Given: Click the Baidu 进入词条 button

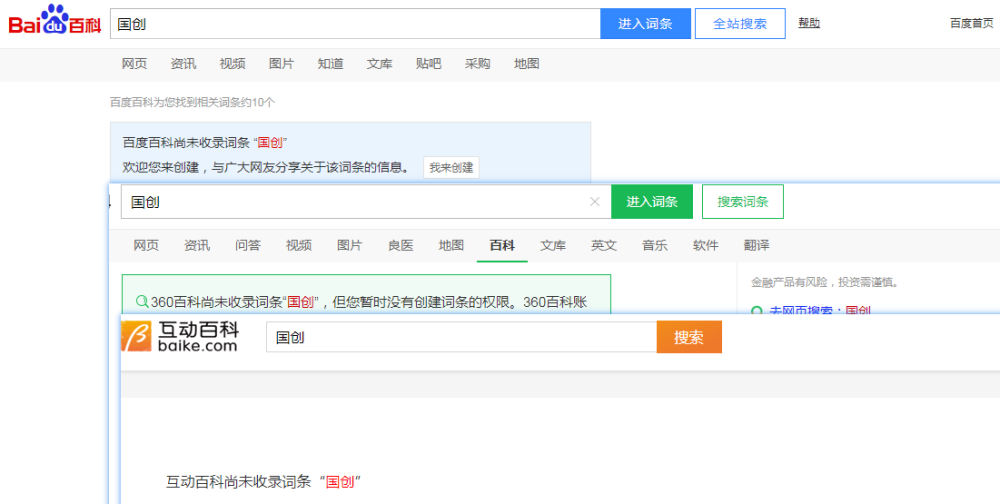Looking at the screenshot, I should [x=645, y=24].
